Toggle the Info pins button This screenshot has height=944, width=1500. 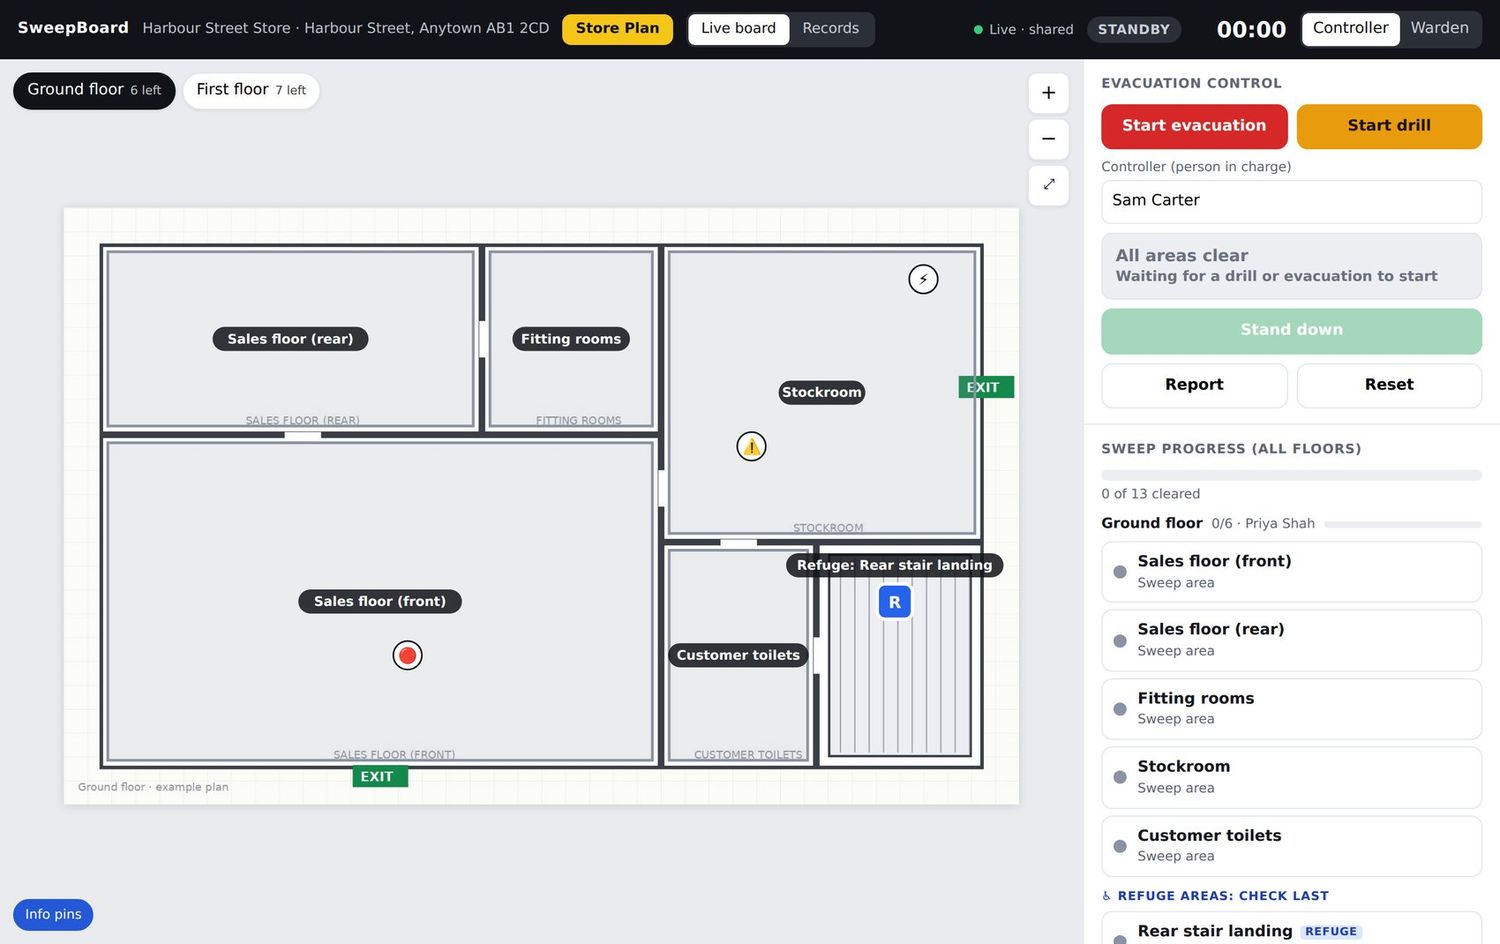point(53,914)
